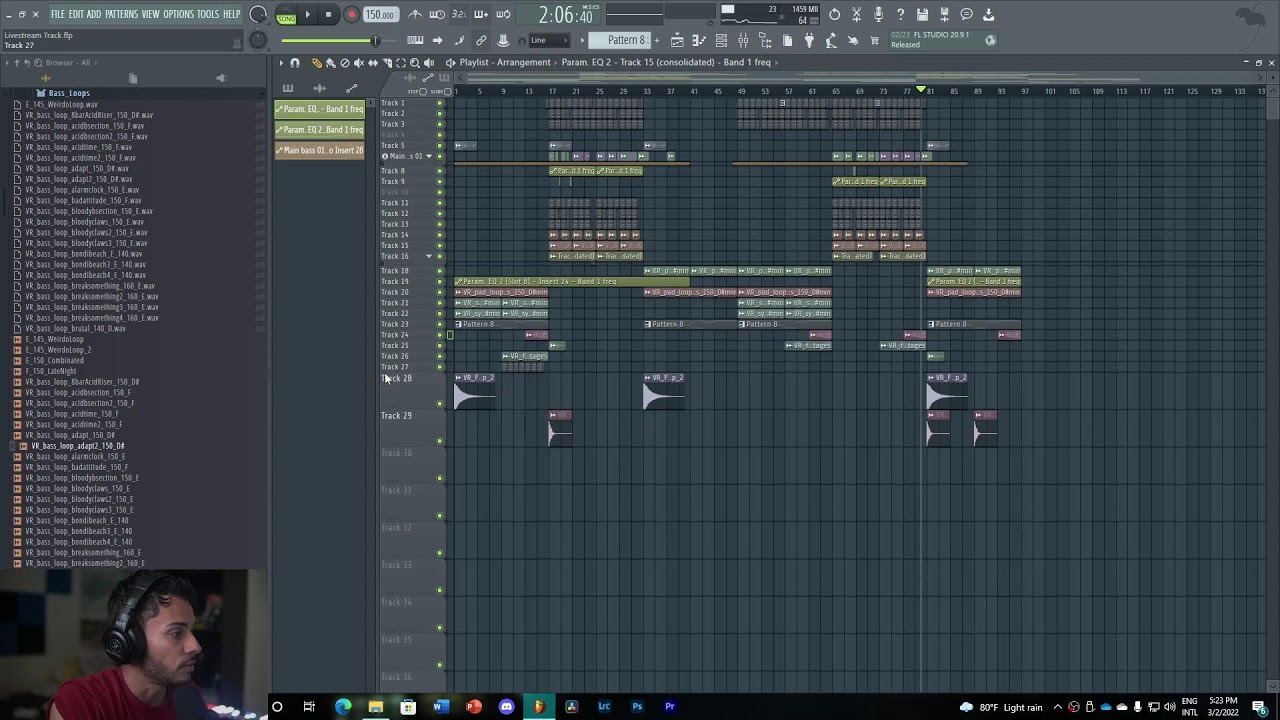Open the VIEW menu
The width and height of the screenshot is (1280, 720).
coord(150,14)
